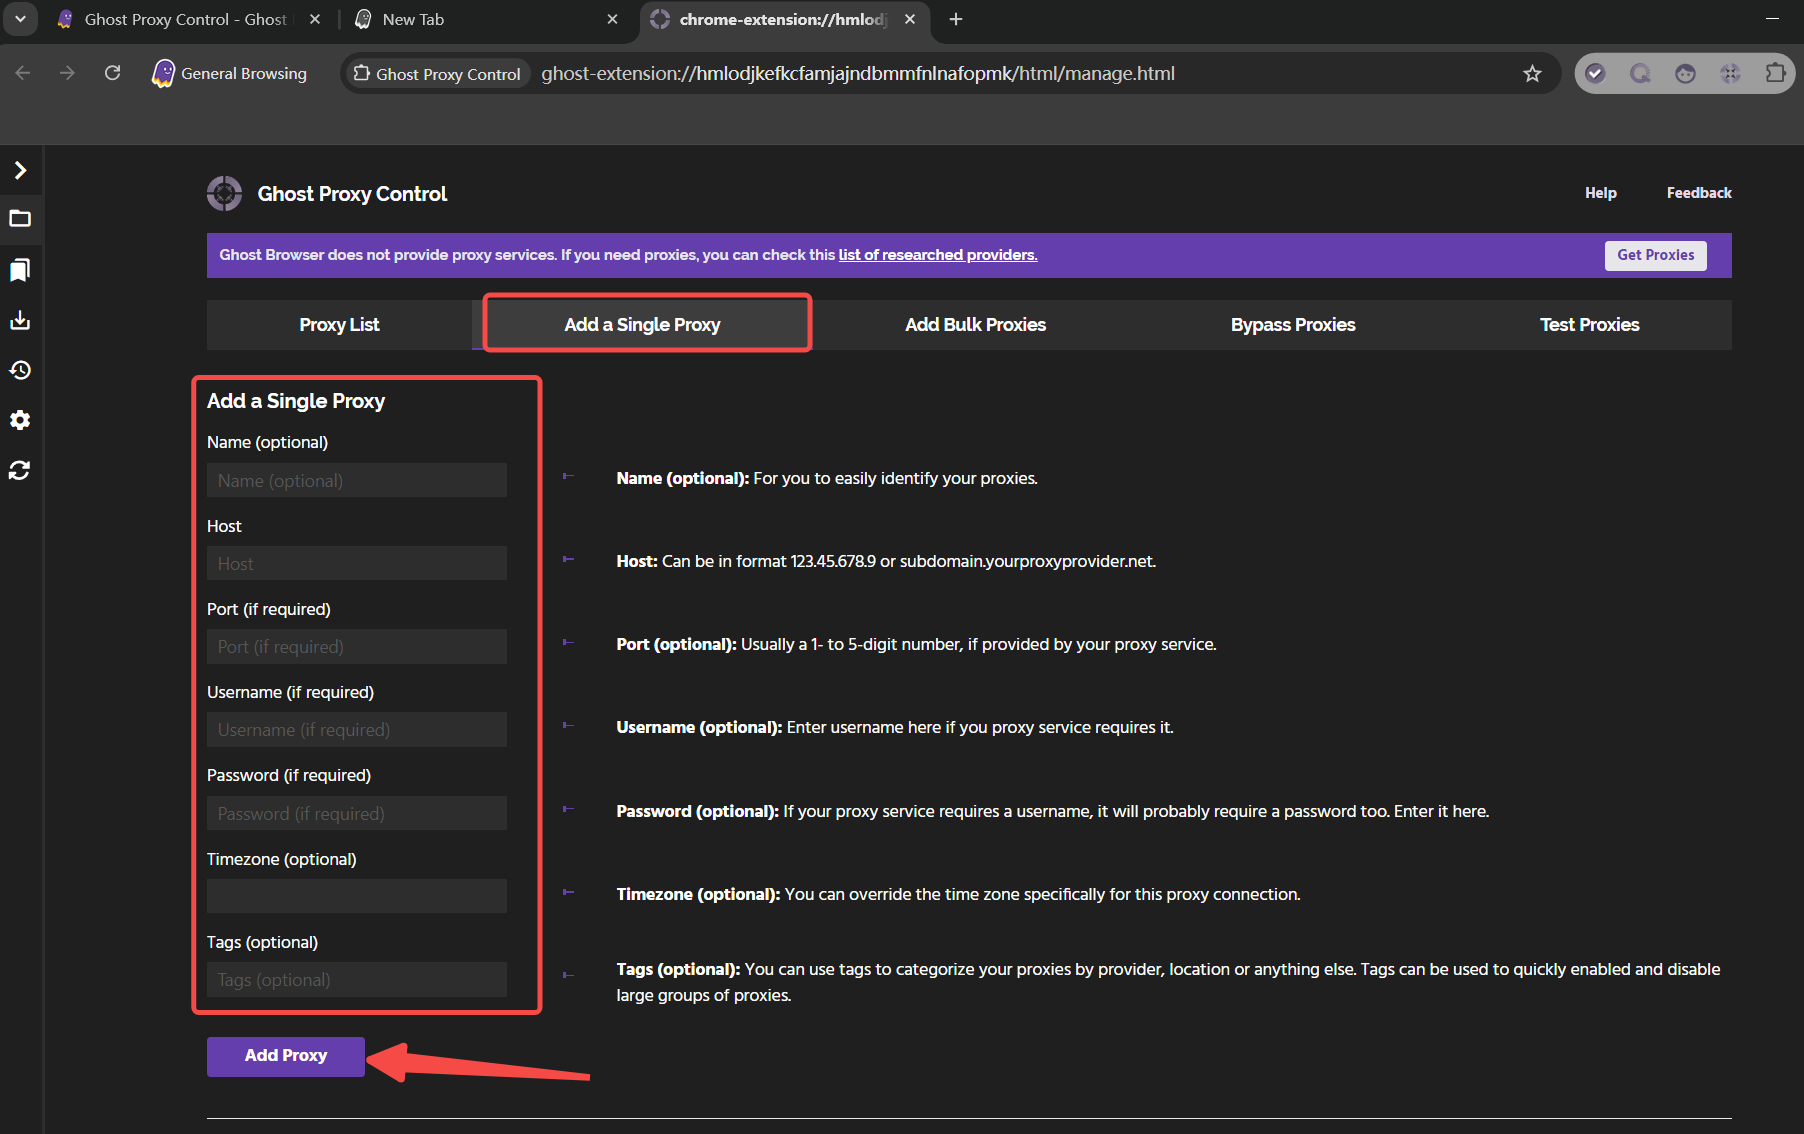Reload the current page
Screen dimensions: 1804x1134
pyautogui.click(x=112, y=73)
